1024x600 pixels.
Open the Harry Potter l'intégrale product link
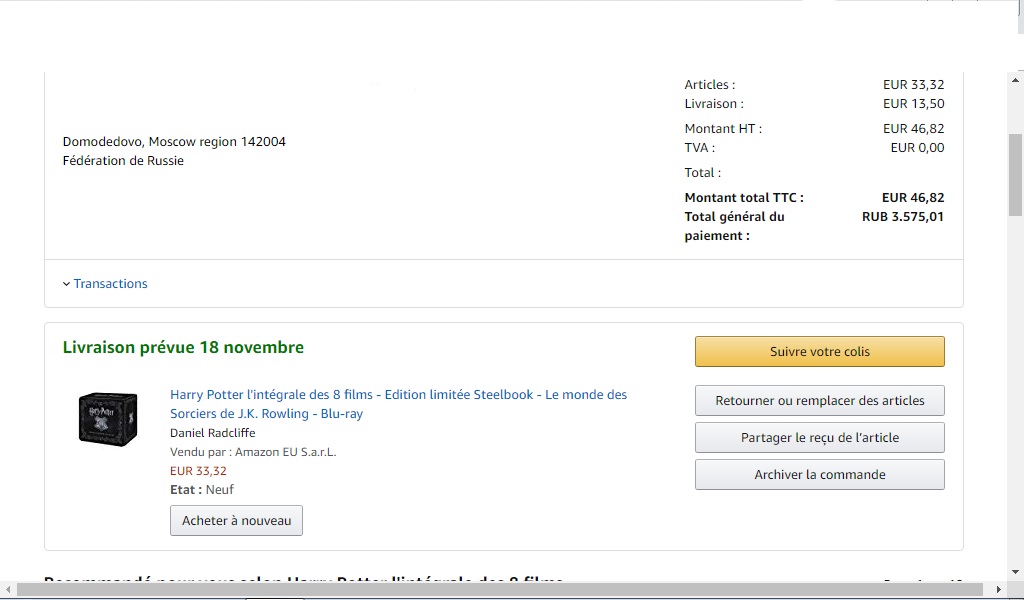pyautogui.click(x=398, y=404)
